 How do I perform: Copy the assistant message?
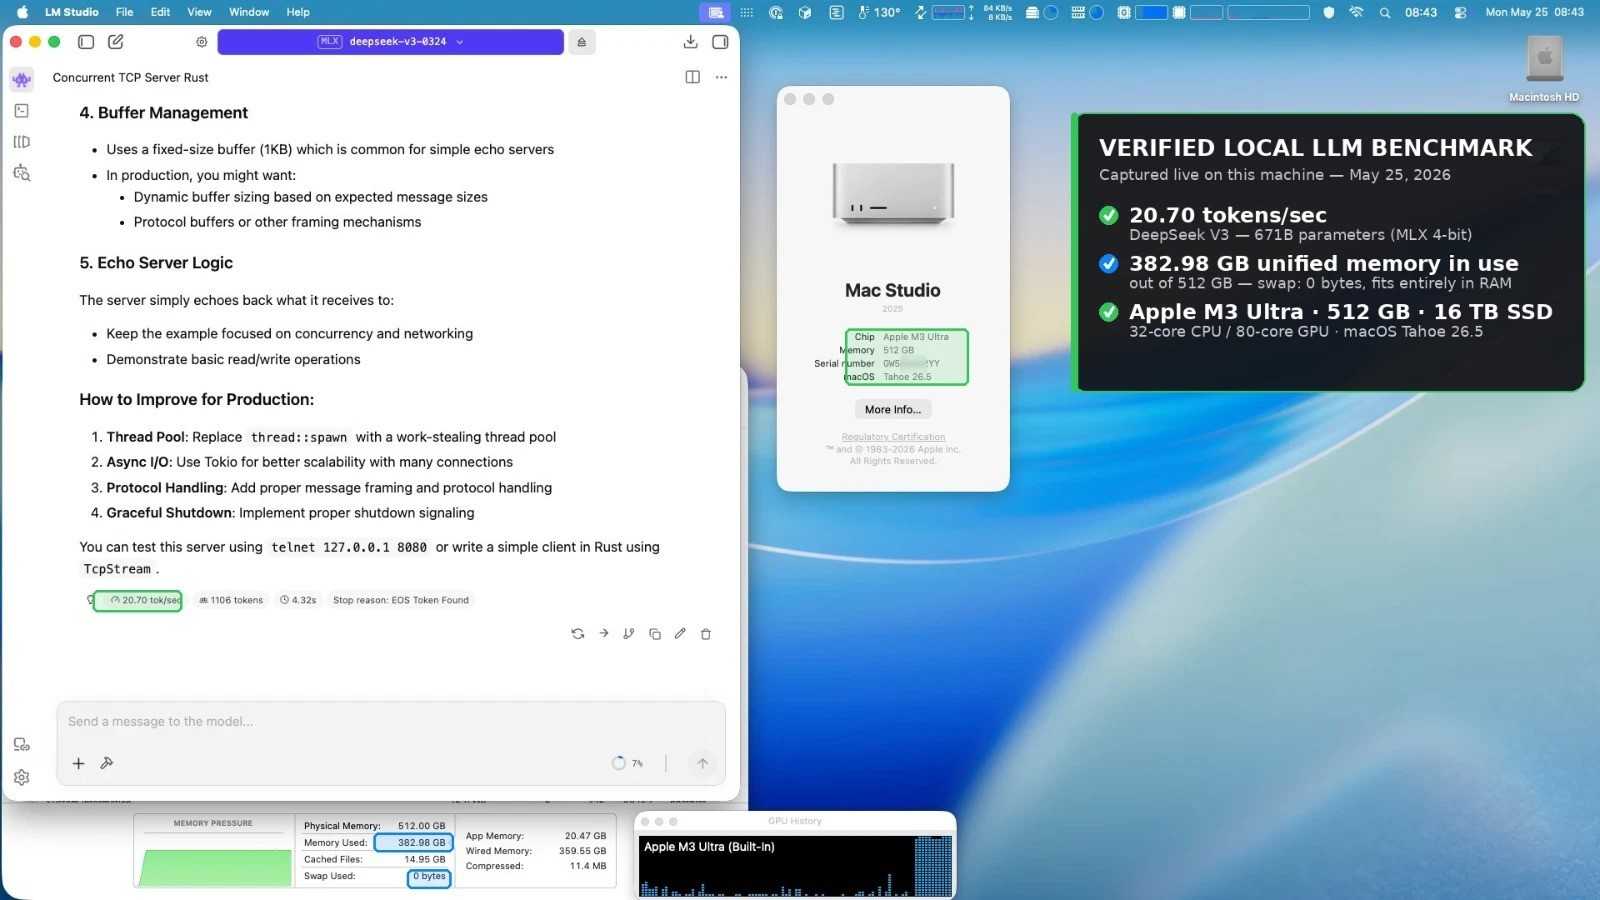pos(655,634)
